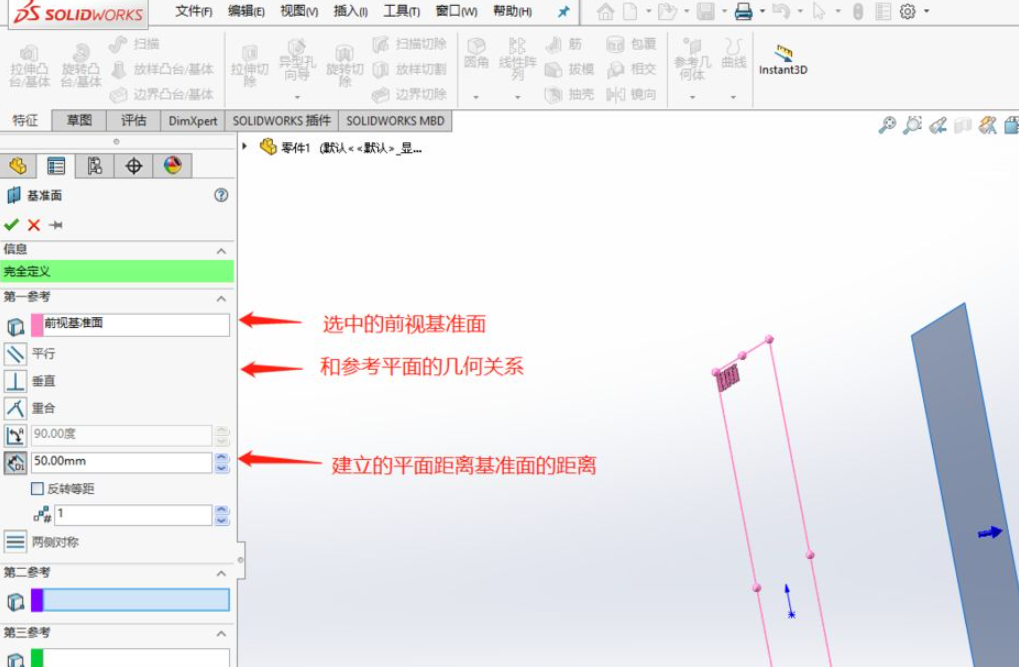Screen dimensions: 1019x667
Task: Switch to the DimXpert tab
Action: [192, 120]
